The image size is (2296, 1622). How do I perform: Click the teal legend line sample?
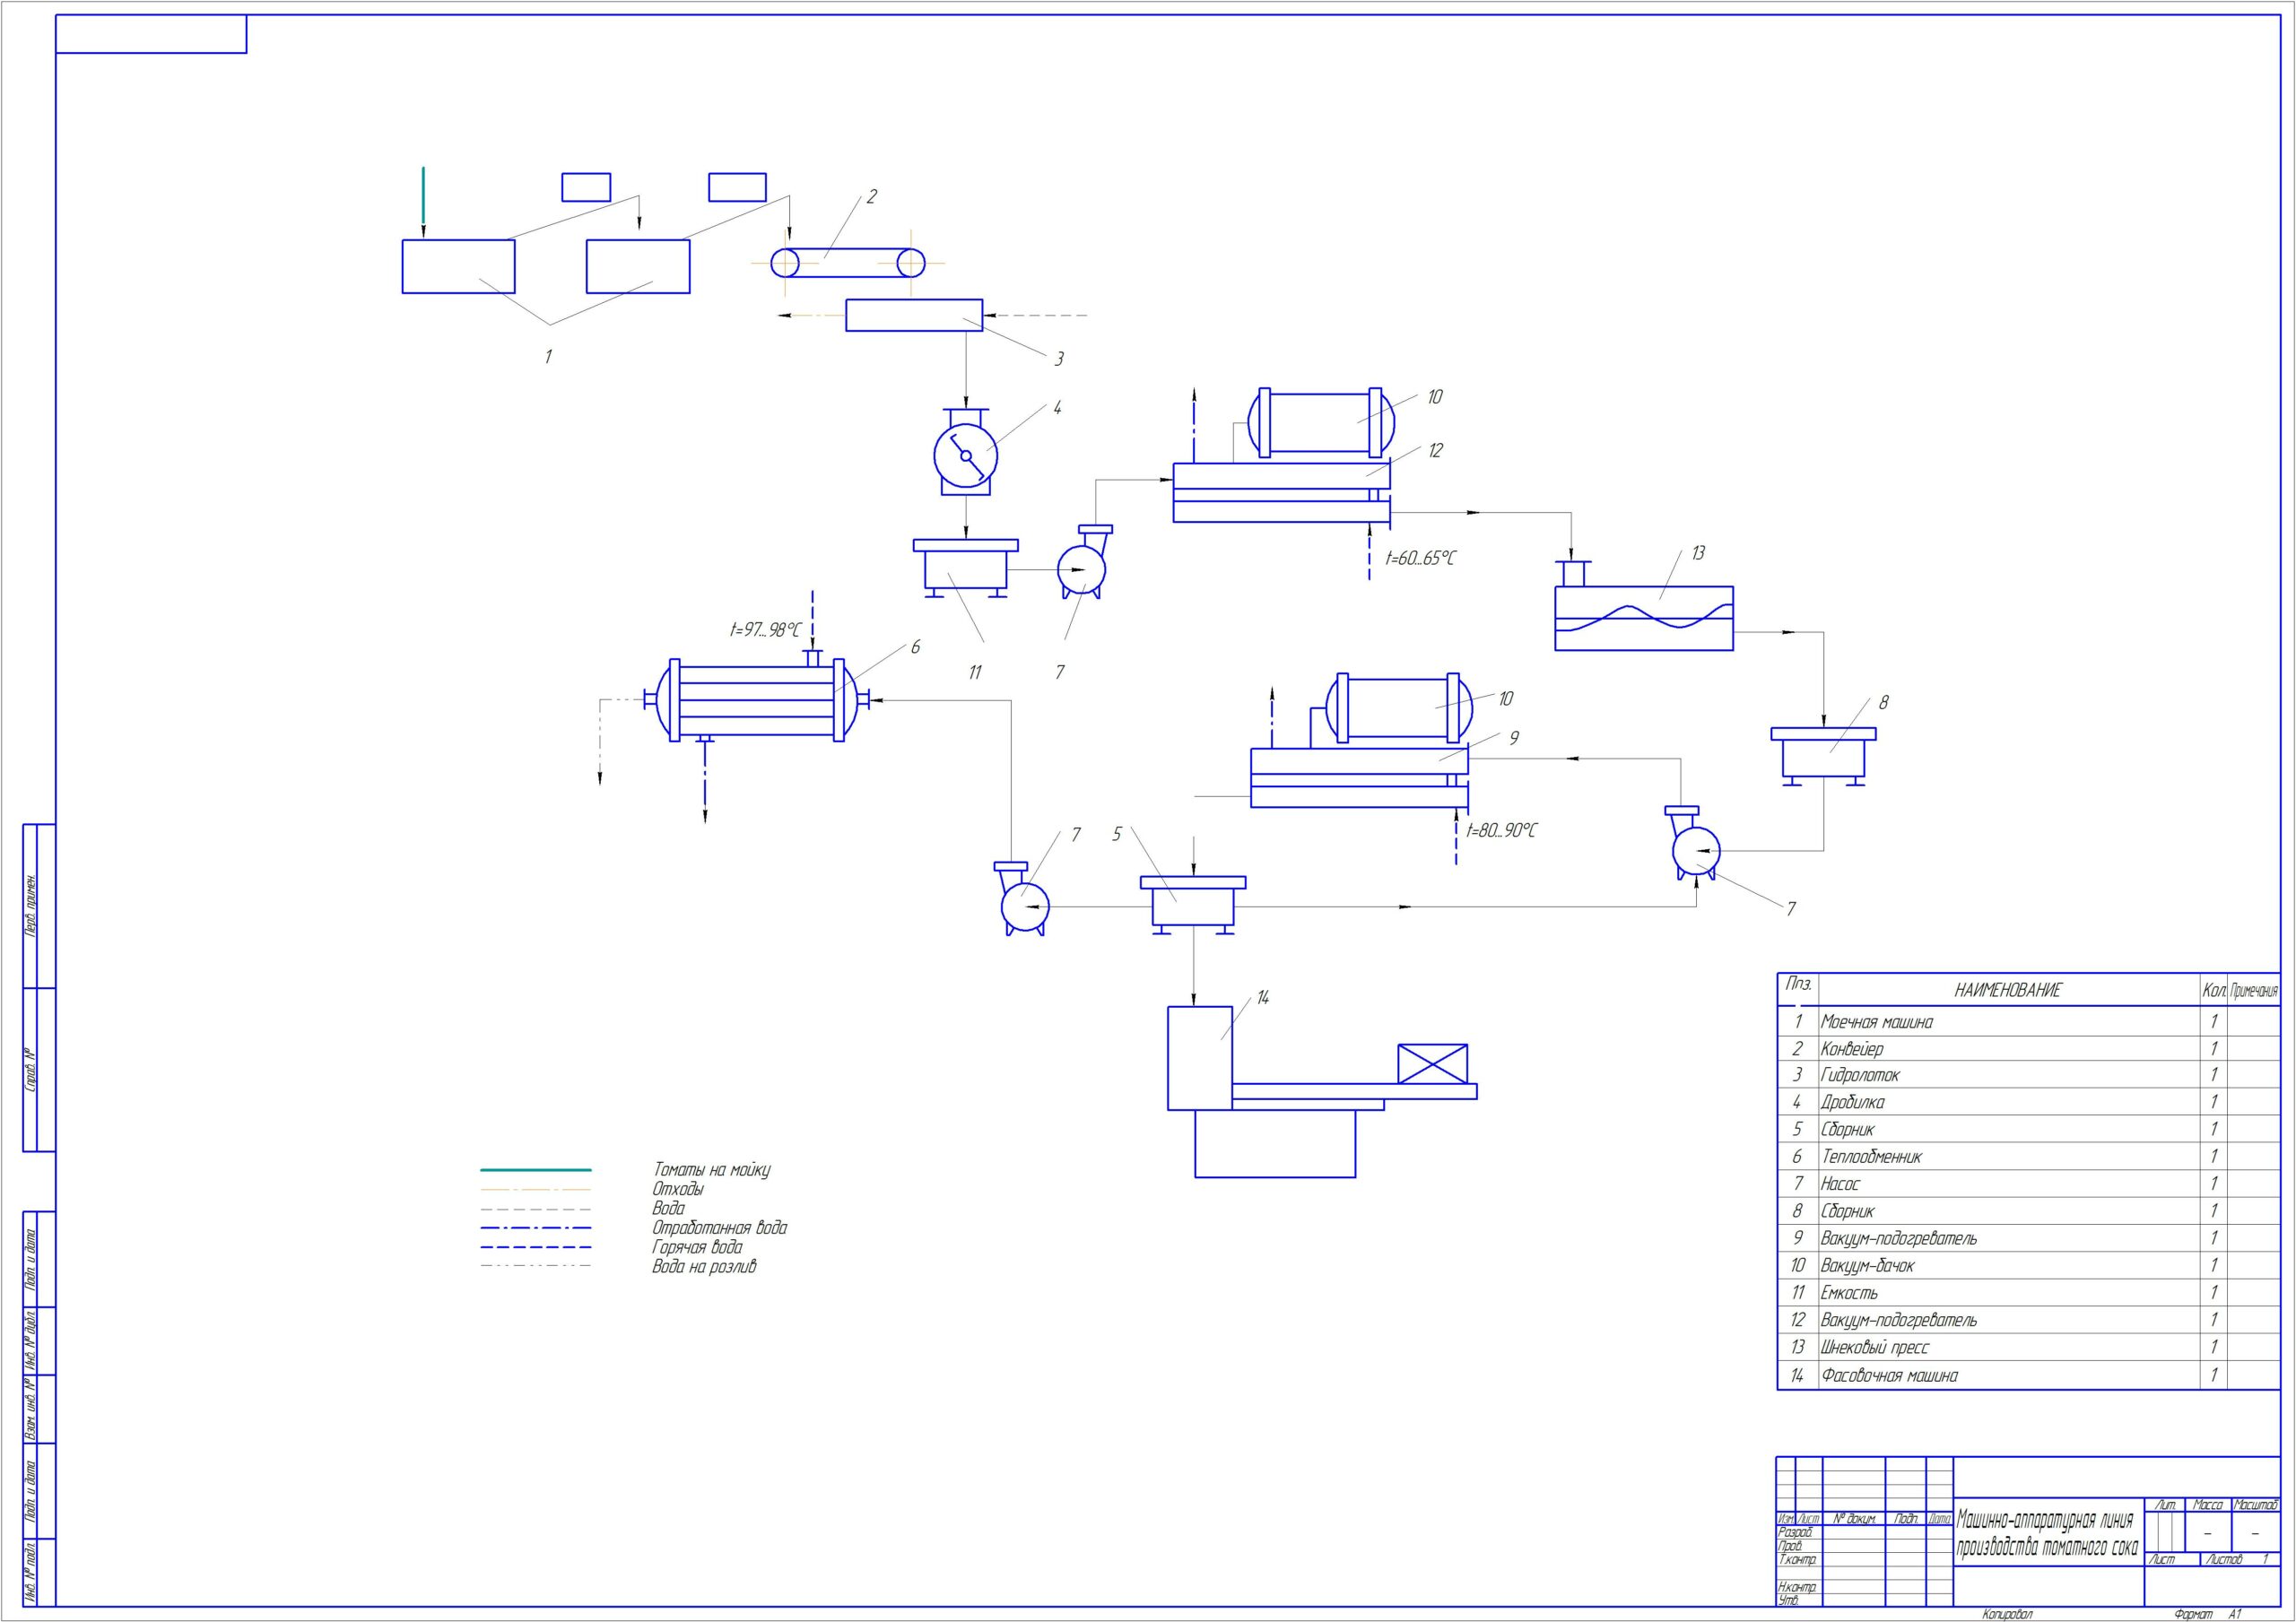coord(536,1169)
